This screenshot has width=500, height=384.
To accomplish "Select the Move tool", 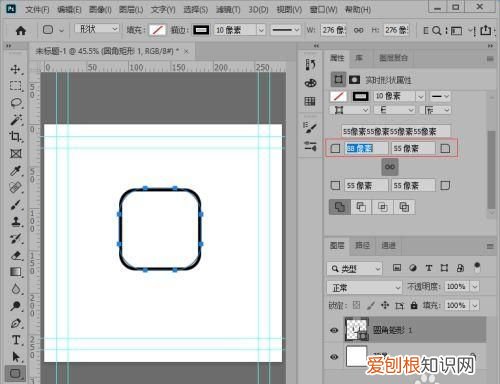I will pos(15,69).
